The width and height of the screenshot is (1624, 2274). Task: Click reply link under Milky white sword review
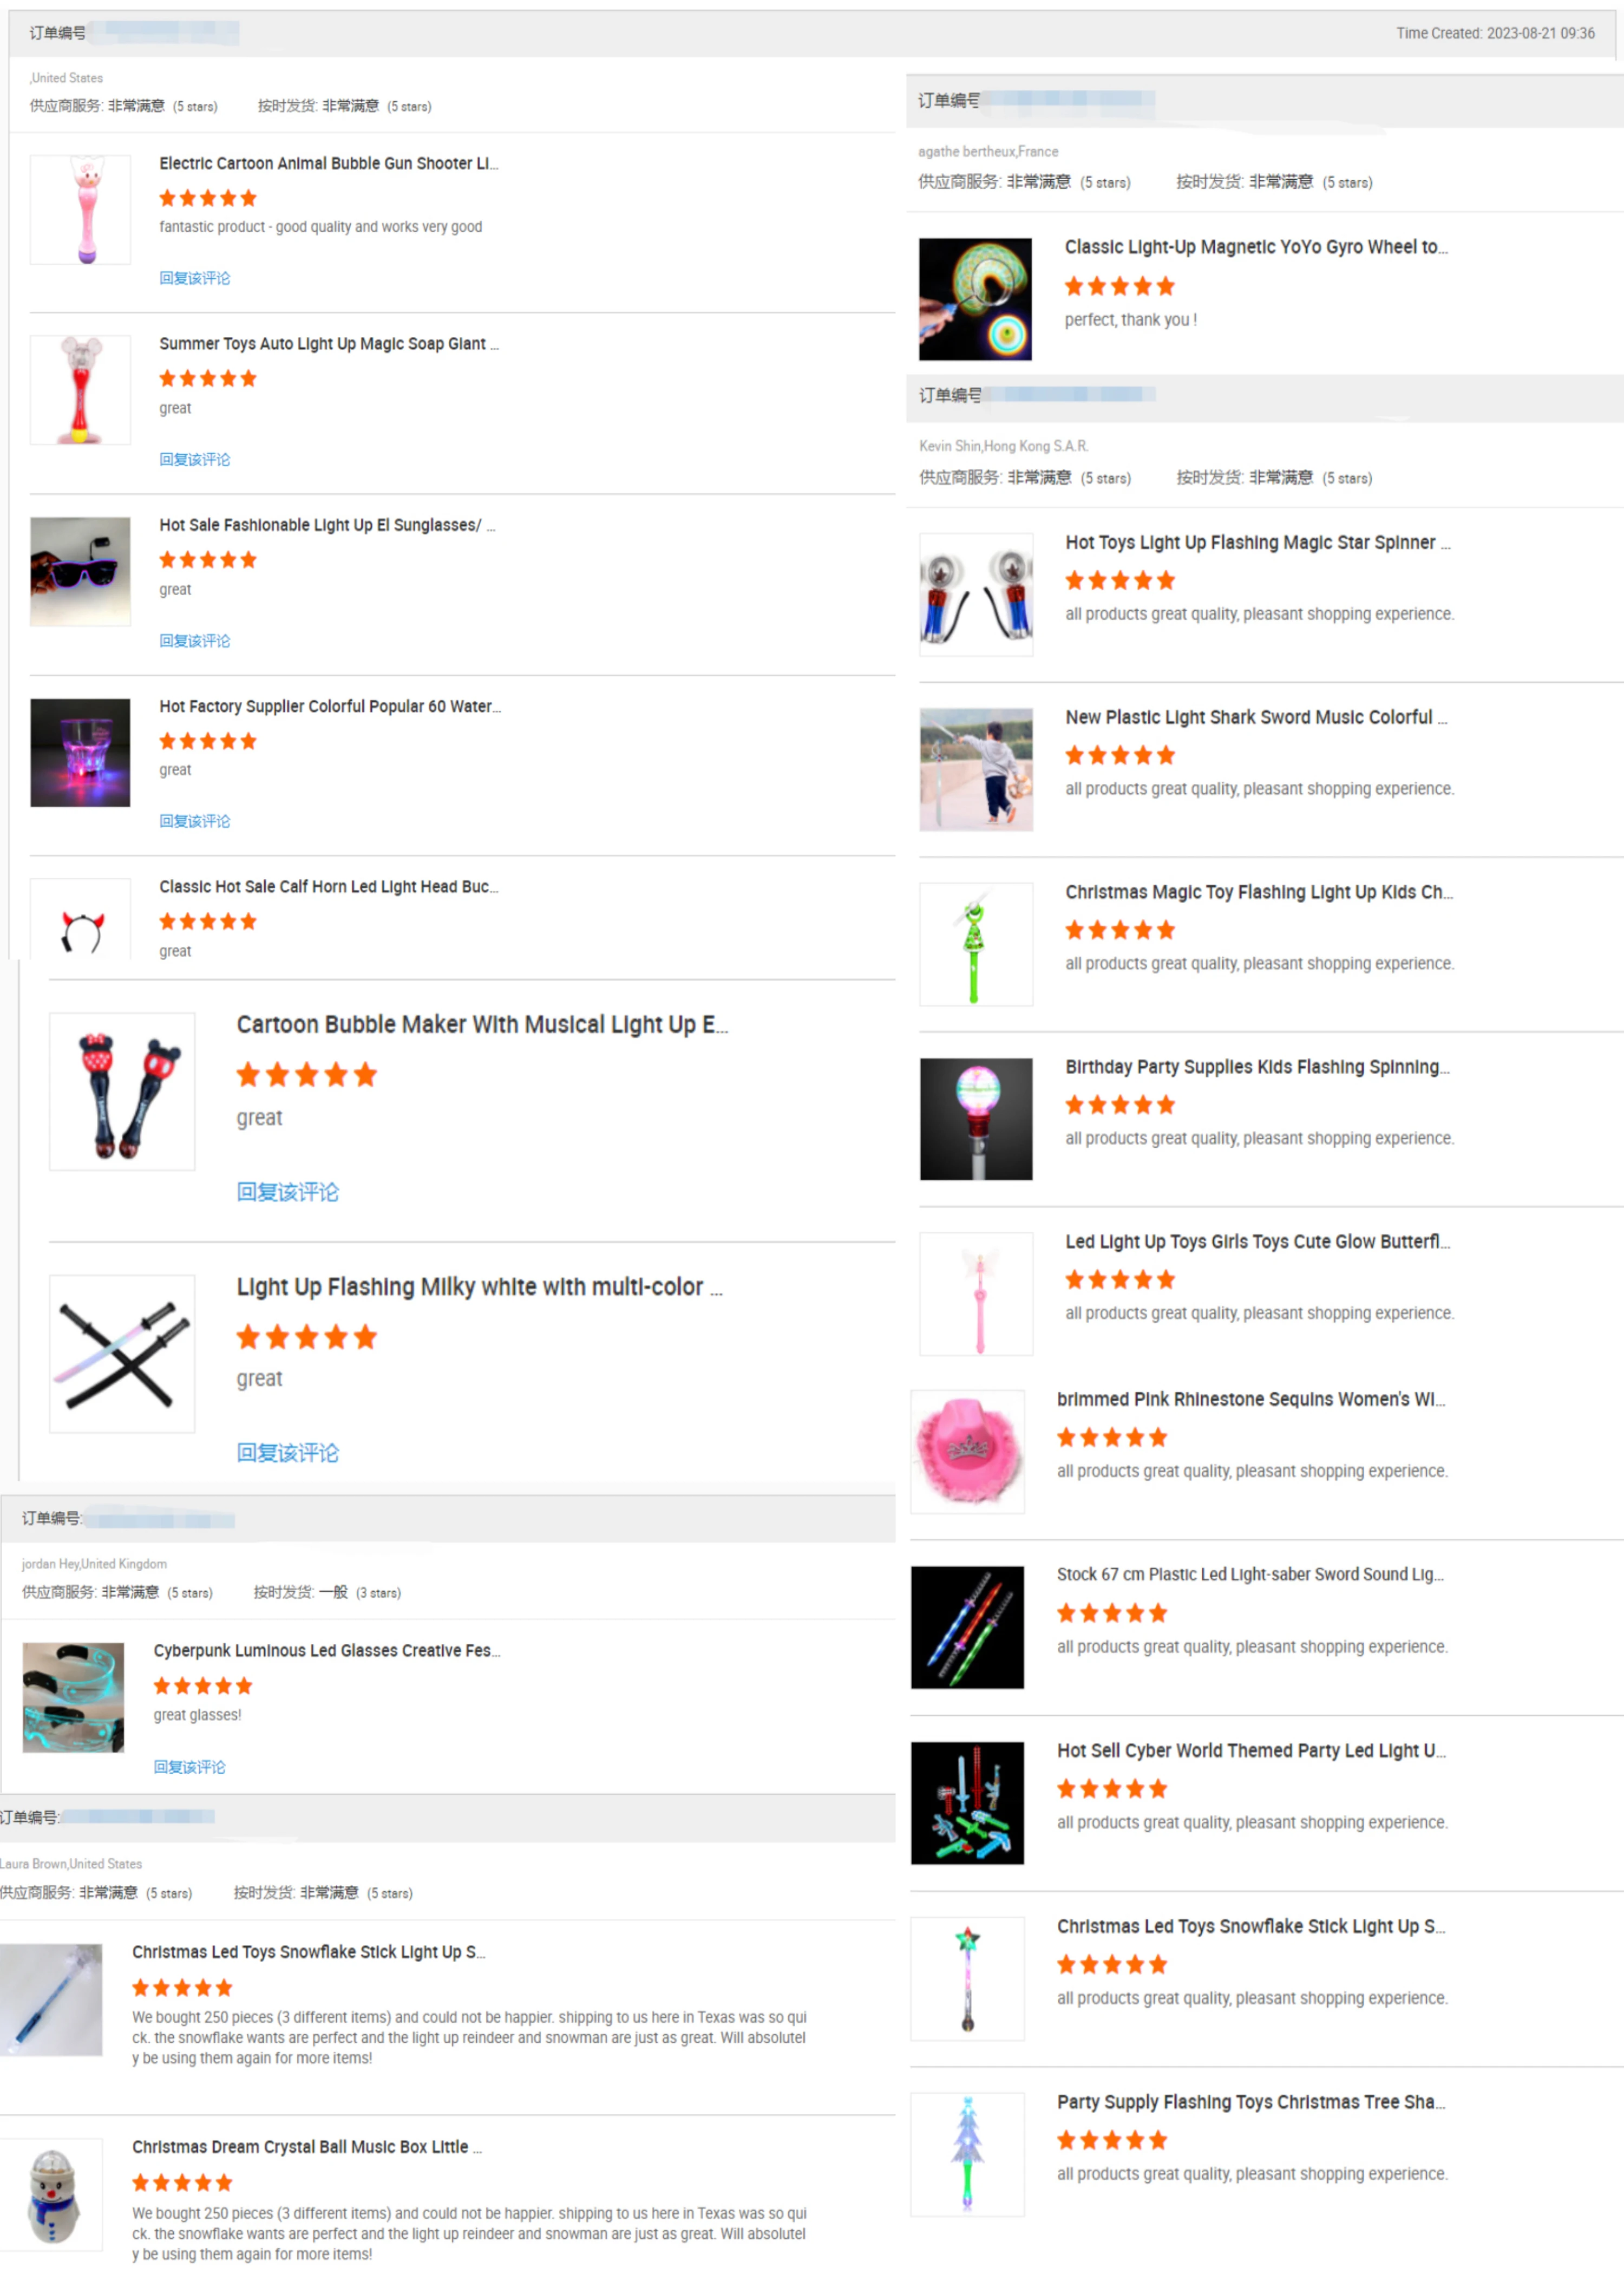(x=287, y=1452)
